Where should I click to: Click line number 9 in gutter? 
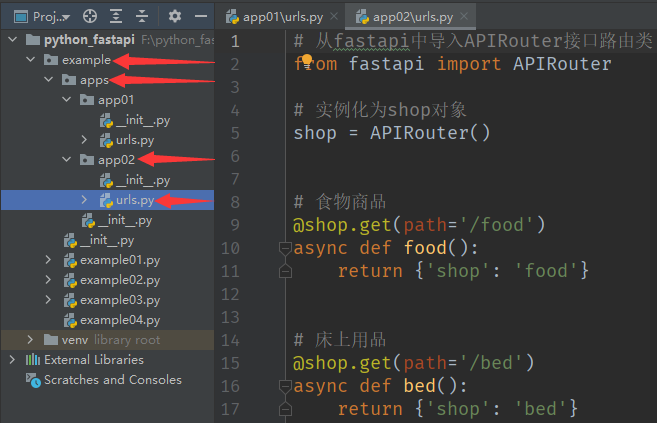[x=235, y=225]
